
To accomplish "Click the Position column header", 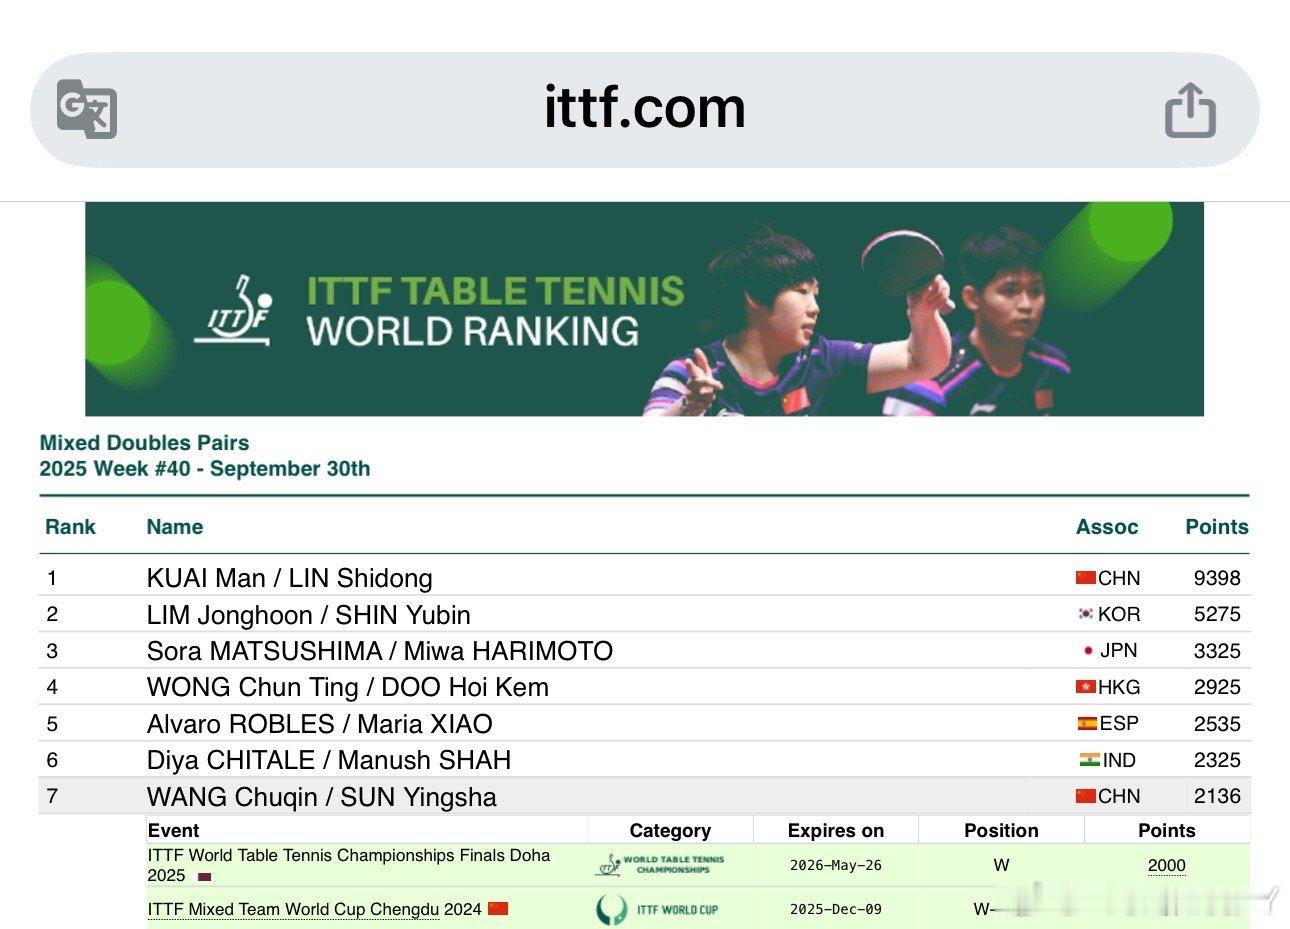I will [1001, 830].
